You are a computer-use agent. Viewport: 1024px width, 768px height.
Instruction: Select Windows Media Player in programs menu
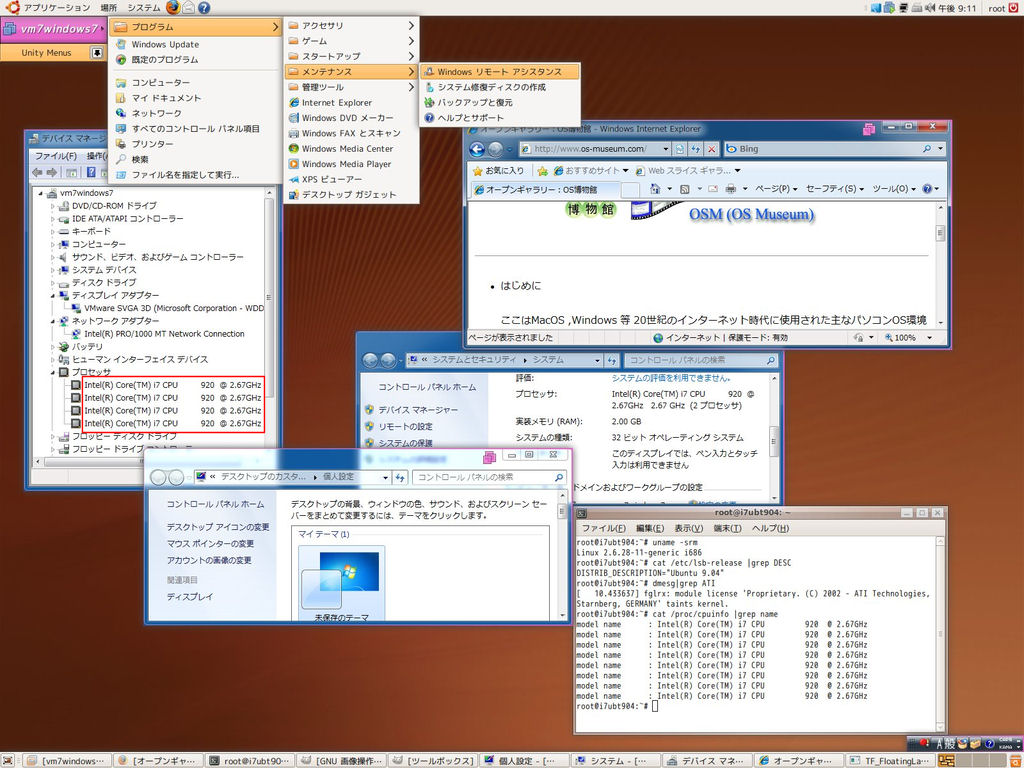351,164
